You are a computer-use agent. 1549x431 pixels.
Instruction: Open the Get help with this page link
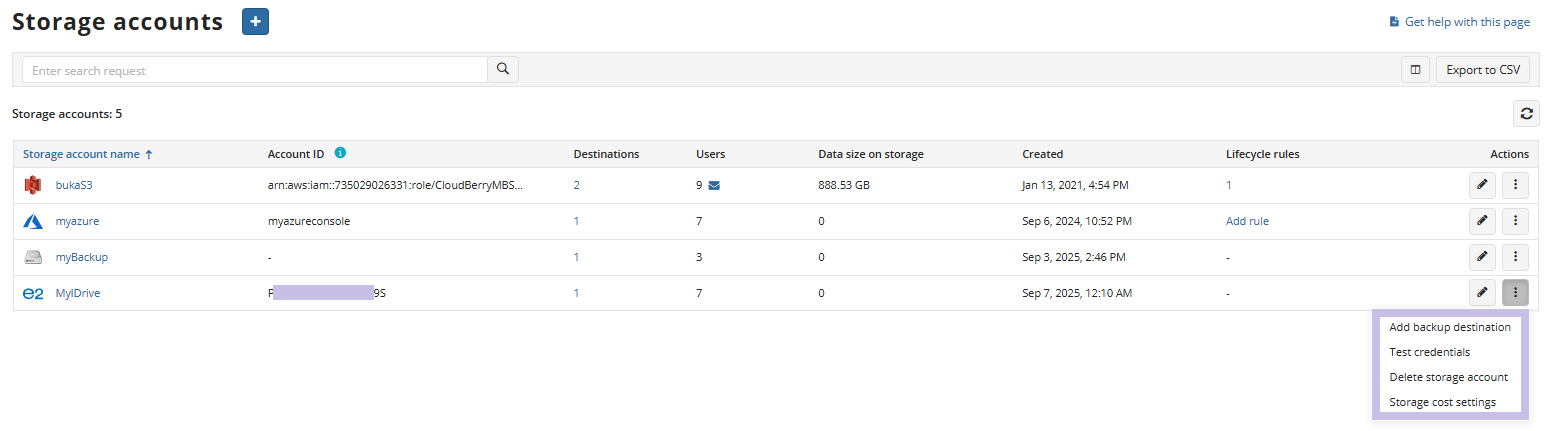tap(1466, 22)
